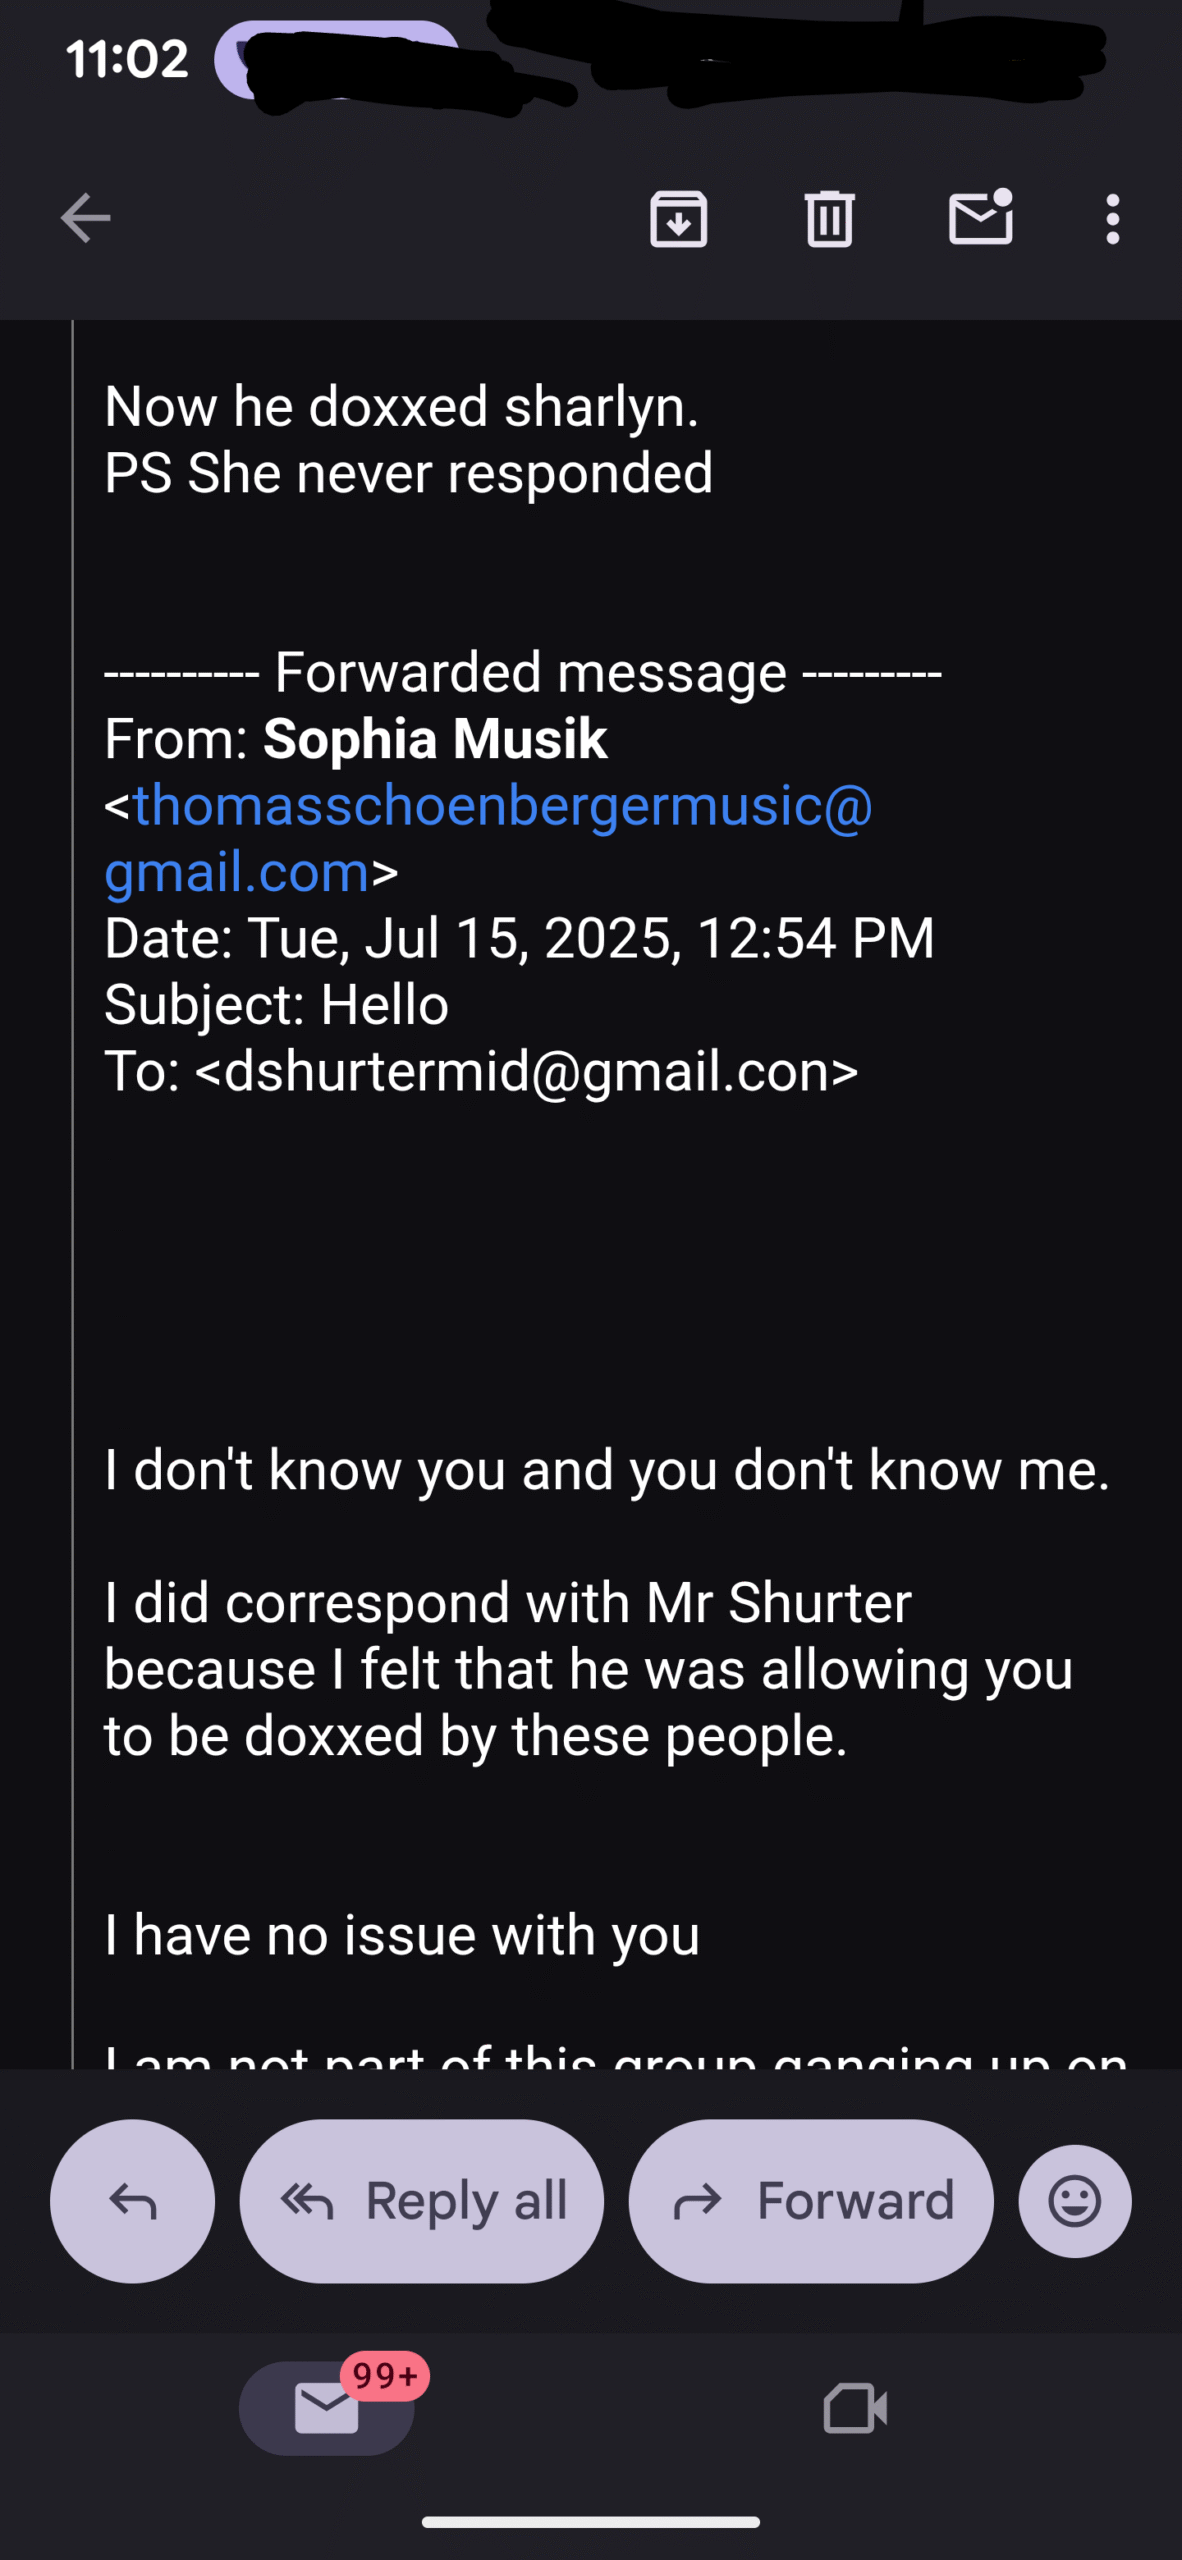Tap the "Subject: Hello" line
Screen dimensions: 1182x2560
277,1004
